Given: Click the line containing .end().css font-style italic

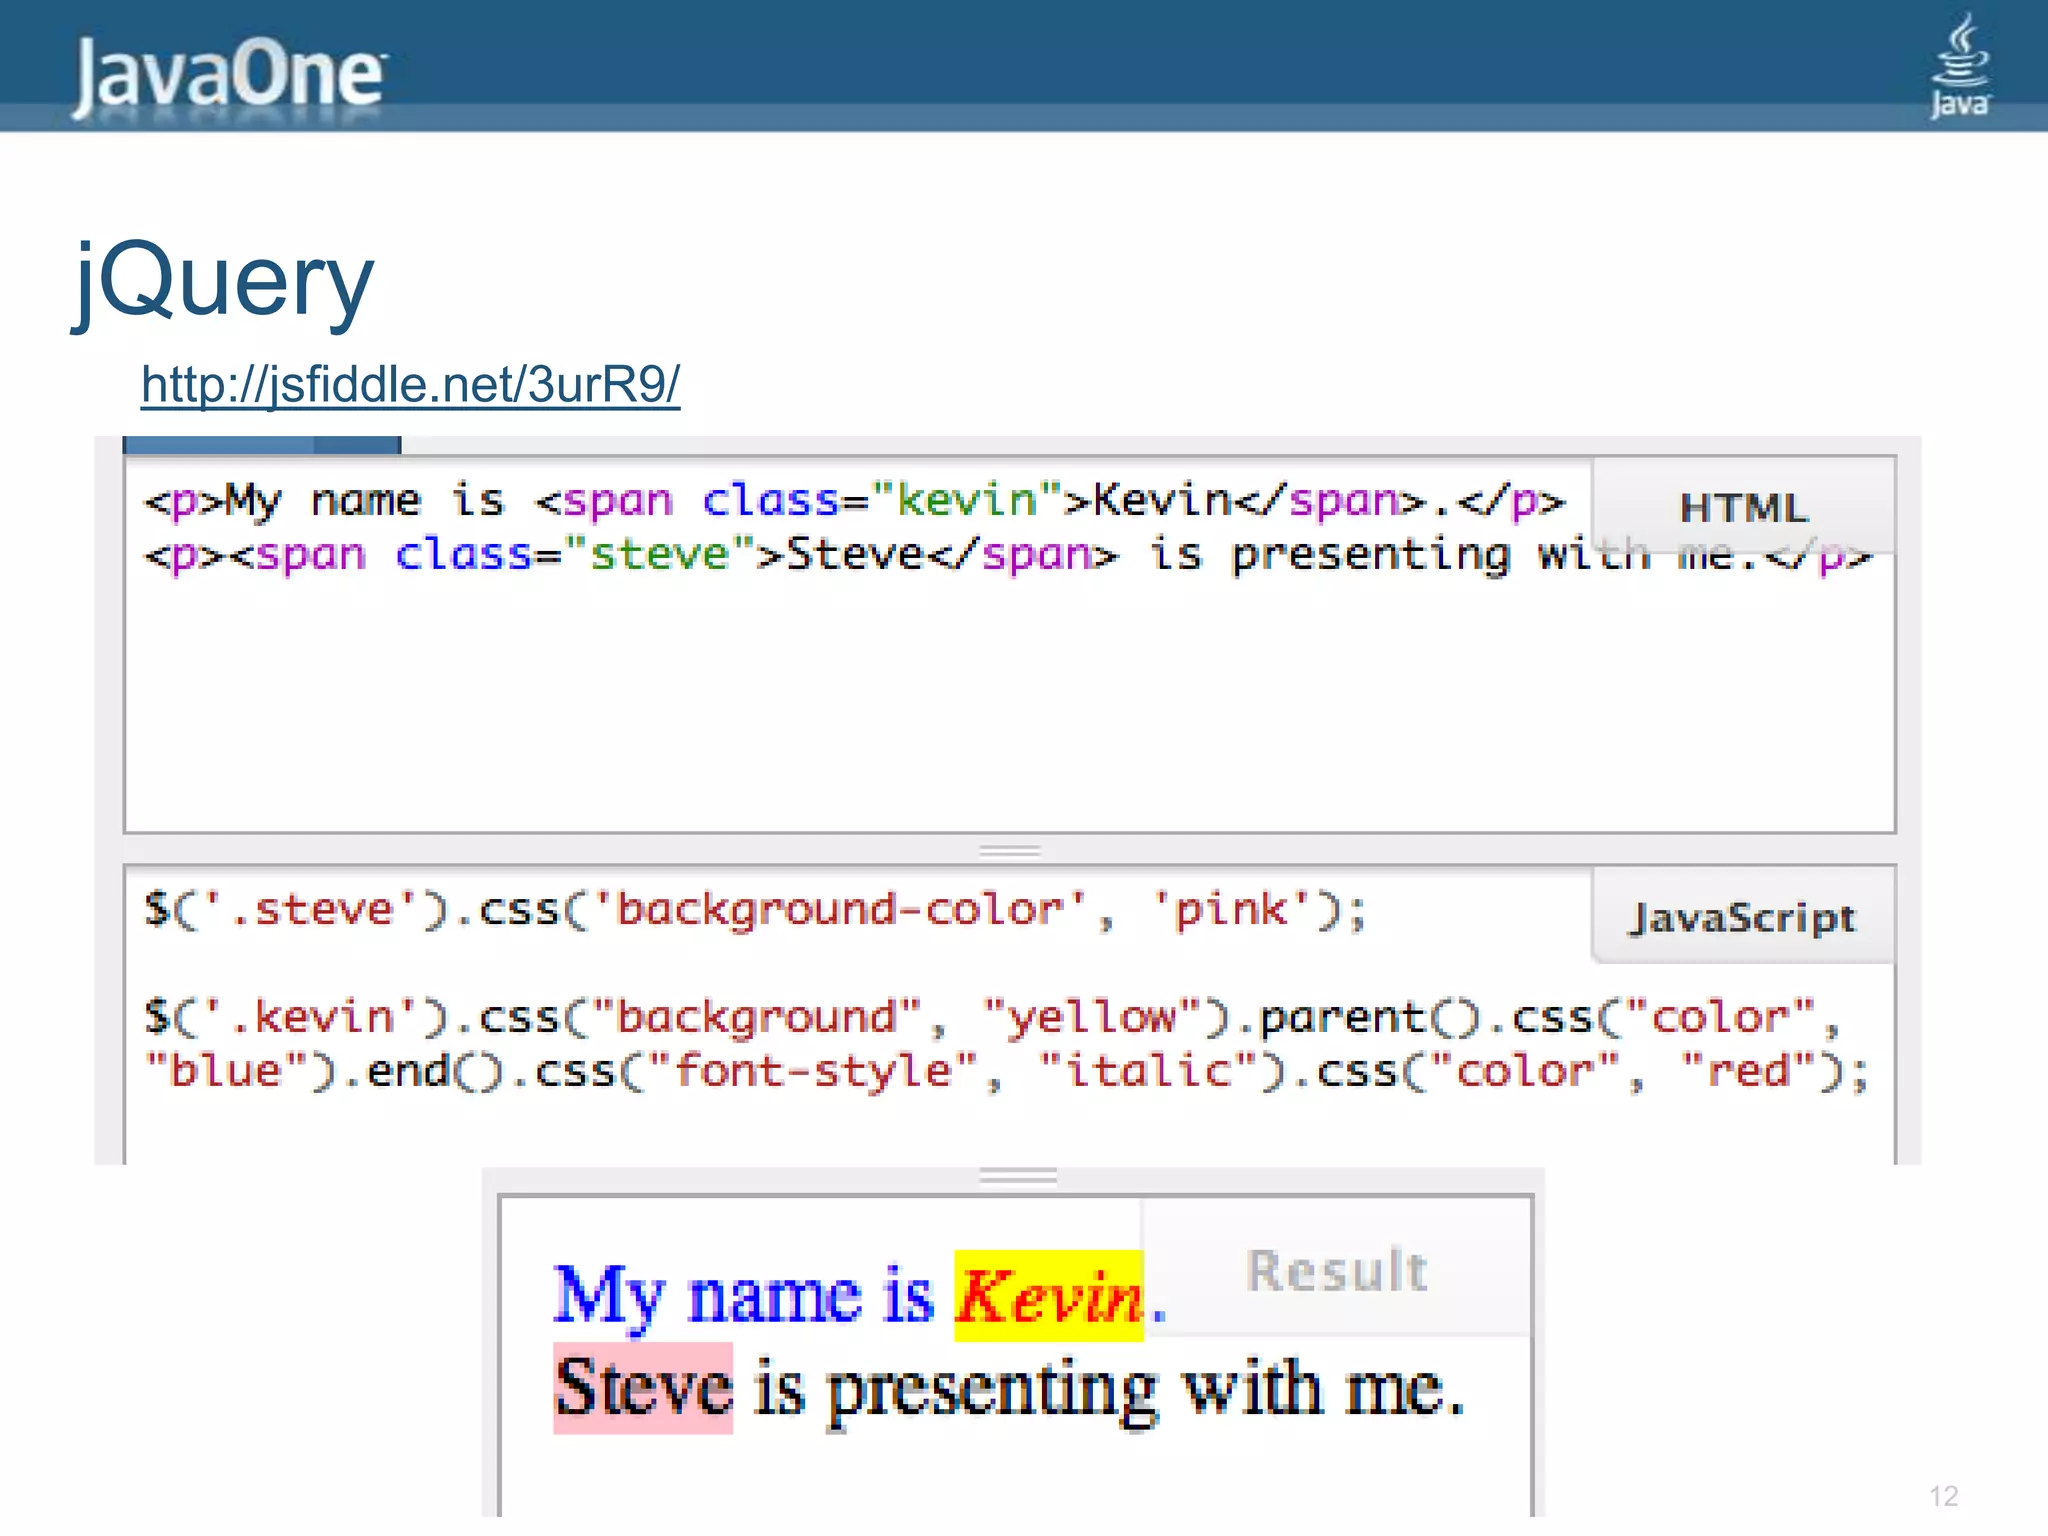Looking at the screenshot, I should point(1005,1072).
